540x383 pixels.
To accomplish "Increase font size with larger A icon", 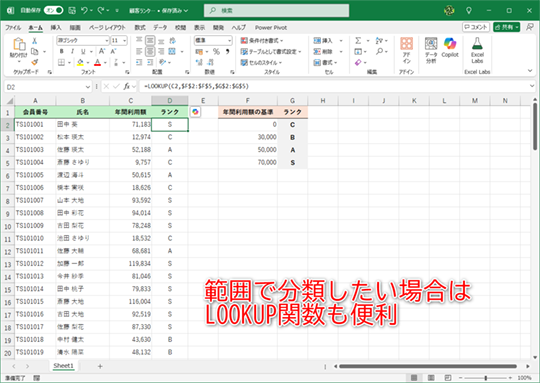I will point(102,52).
